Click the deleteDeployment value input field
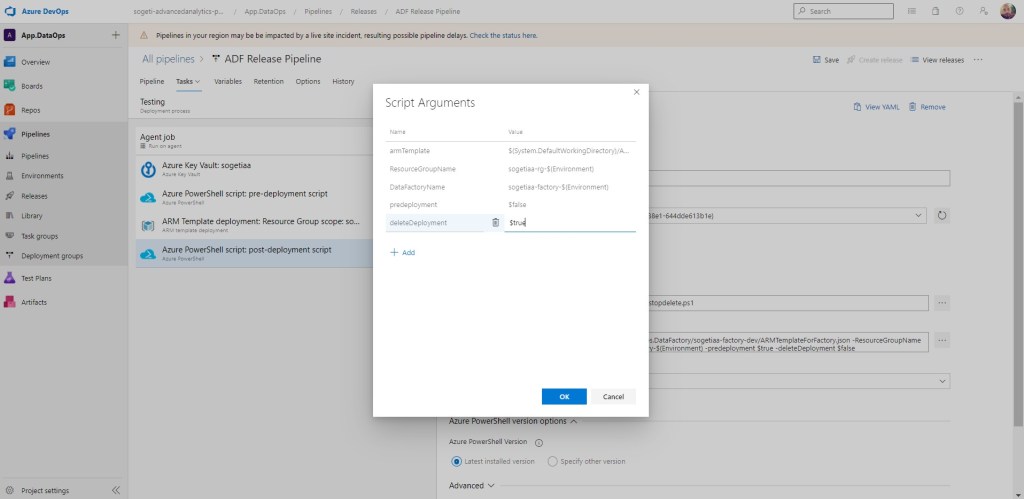Image resolution: width=1024 pixels, height=499 pixels. click(x=569, y=222)
